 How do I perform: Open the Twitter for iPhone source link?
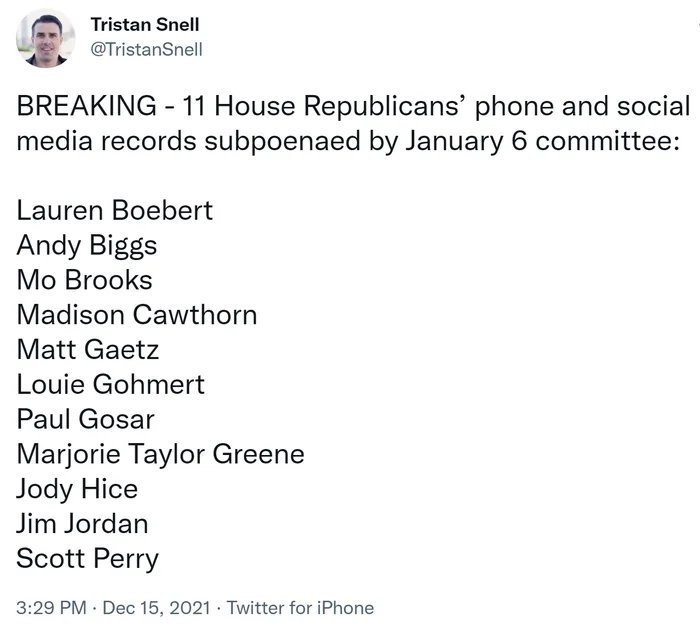click(x=300, y=607)
